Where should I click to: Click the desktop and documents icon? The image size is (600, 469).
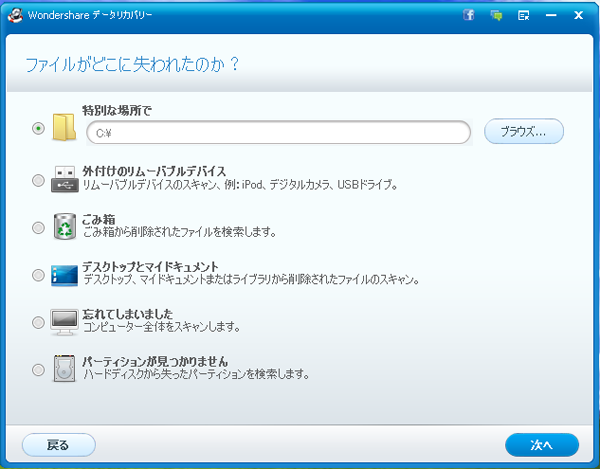64,275
